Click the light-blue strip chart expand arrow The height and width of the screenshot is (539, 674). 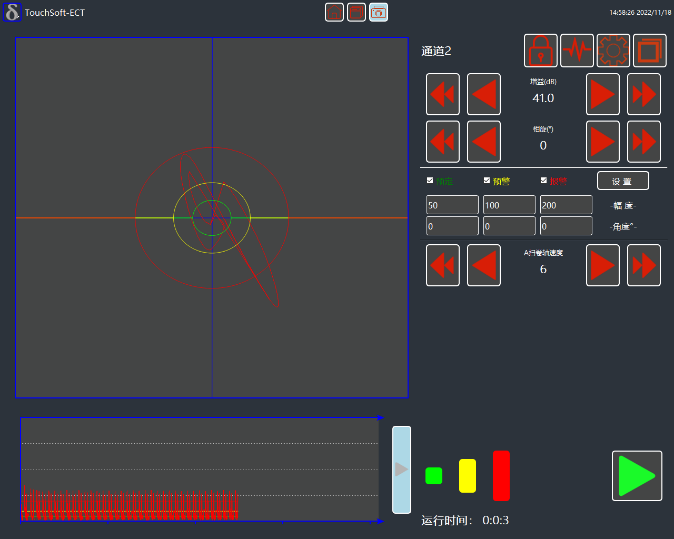(401, 470)
